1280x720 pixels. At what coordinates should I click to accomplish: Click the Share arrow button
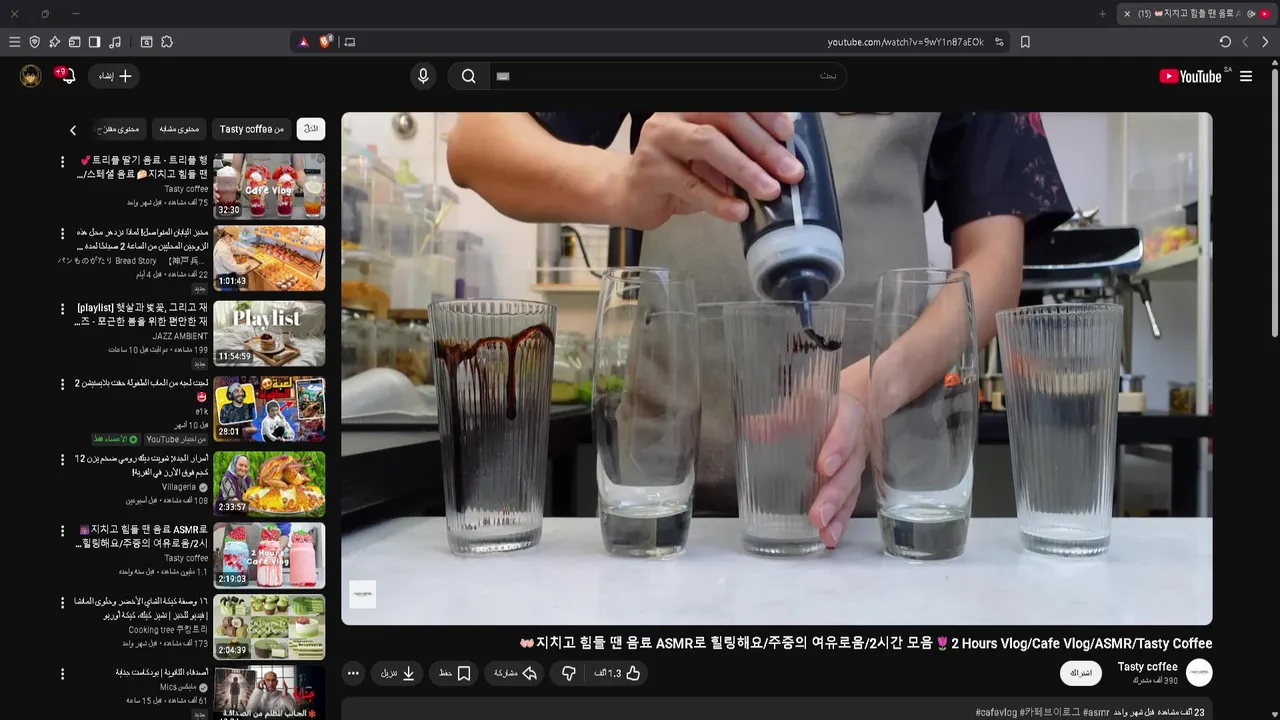(516, 673)
